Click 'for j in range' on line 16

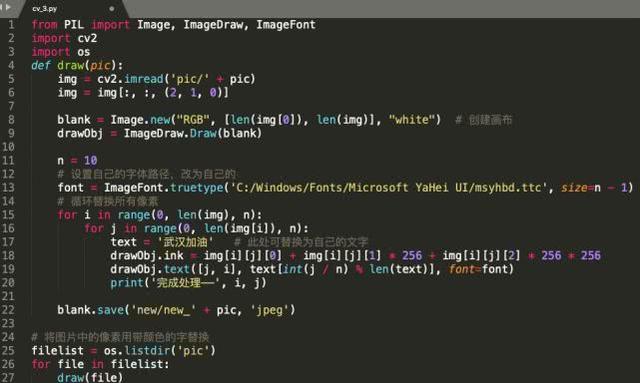131,228
